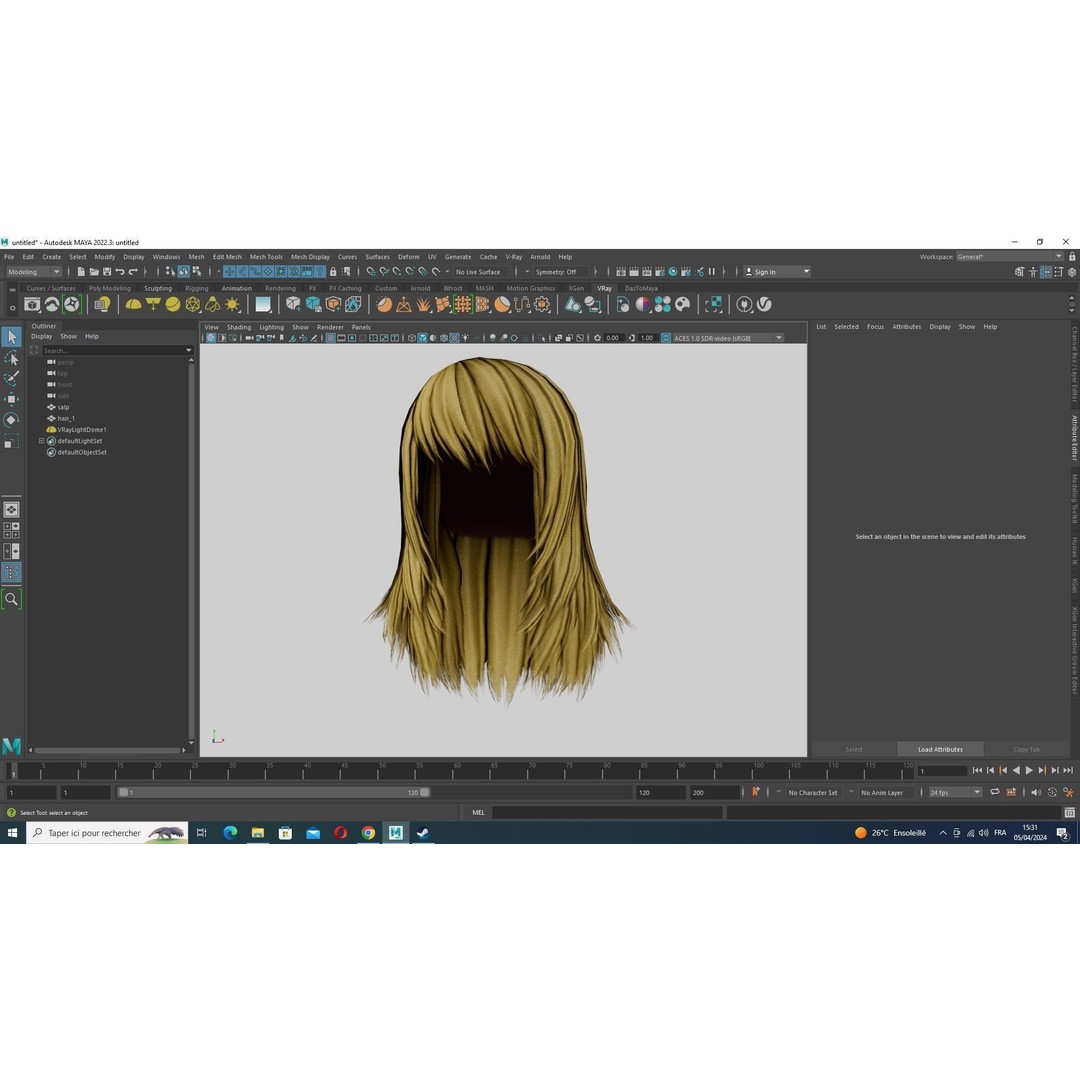Open the Outliner search filter dropdown arrow
The width and height of the screenshot is (1080, 1080).
pos(189,351)
